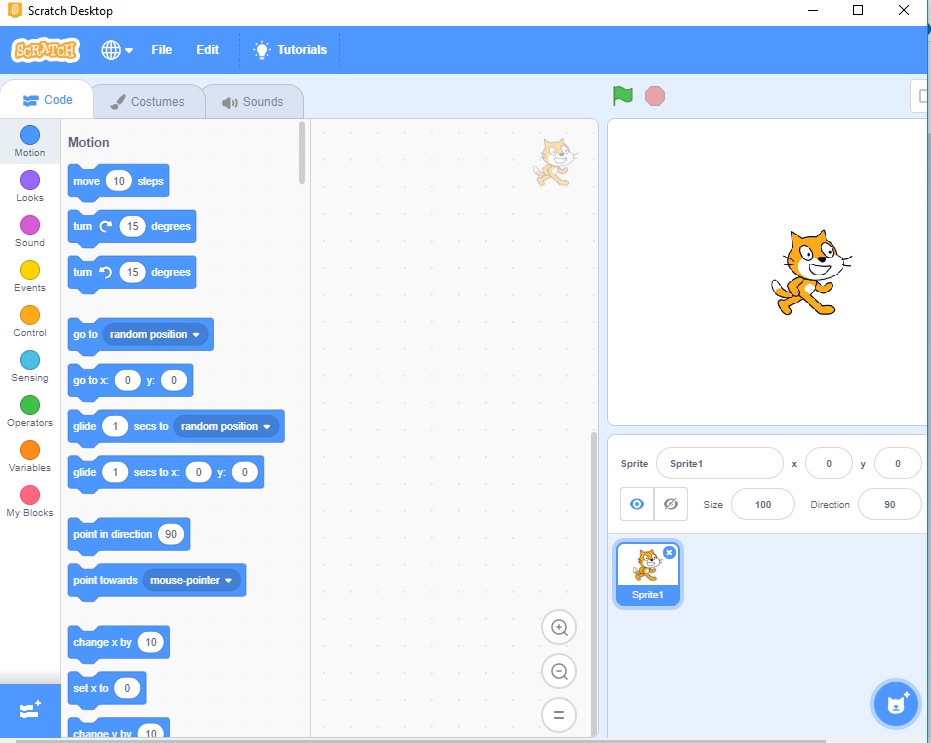Open the language globe menu
Image resolution: width=931 pixels, height=743 pixels.
click(x=116, y=50)
